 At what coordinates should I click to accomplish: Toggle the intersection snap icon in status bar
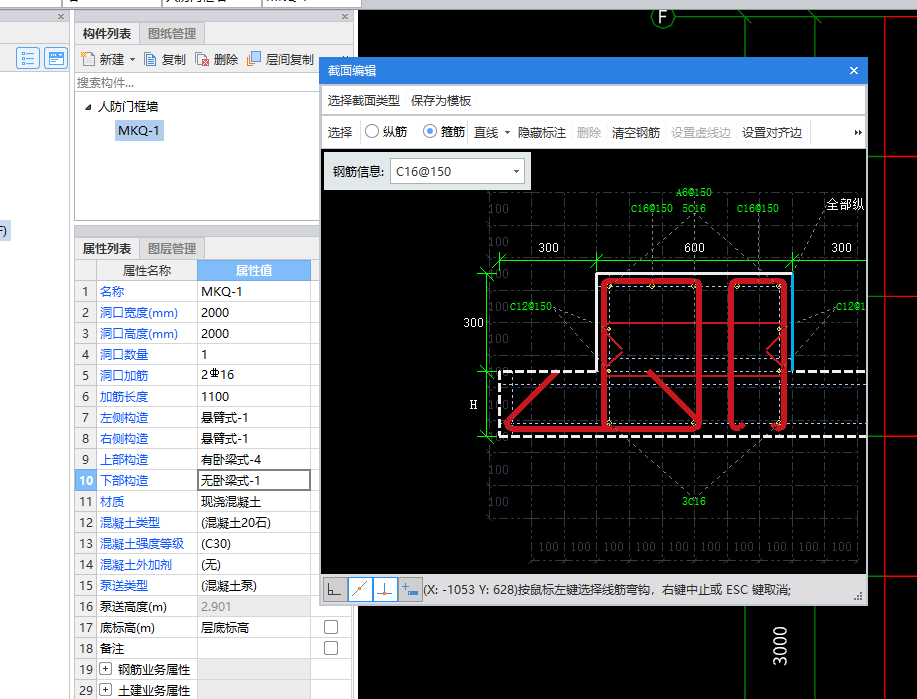[360, 590]
